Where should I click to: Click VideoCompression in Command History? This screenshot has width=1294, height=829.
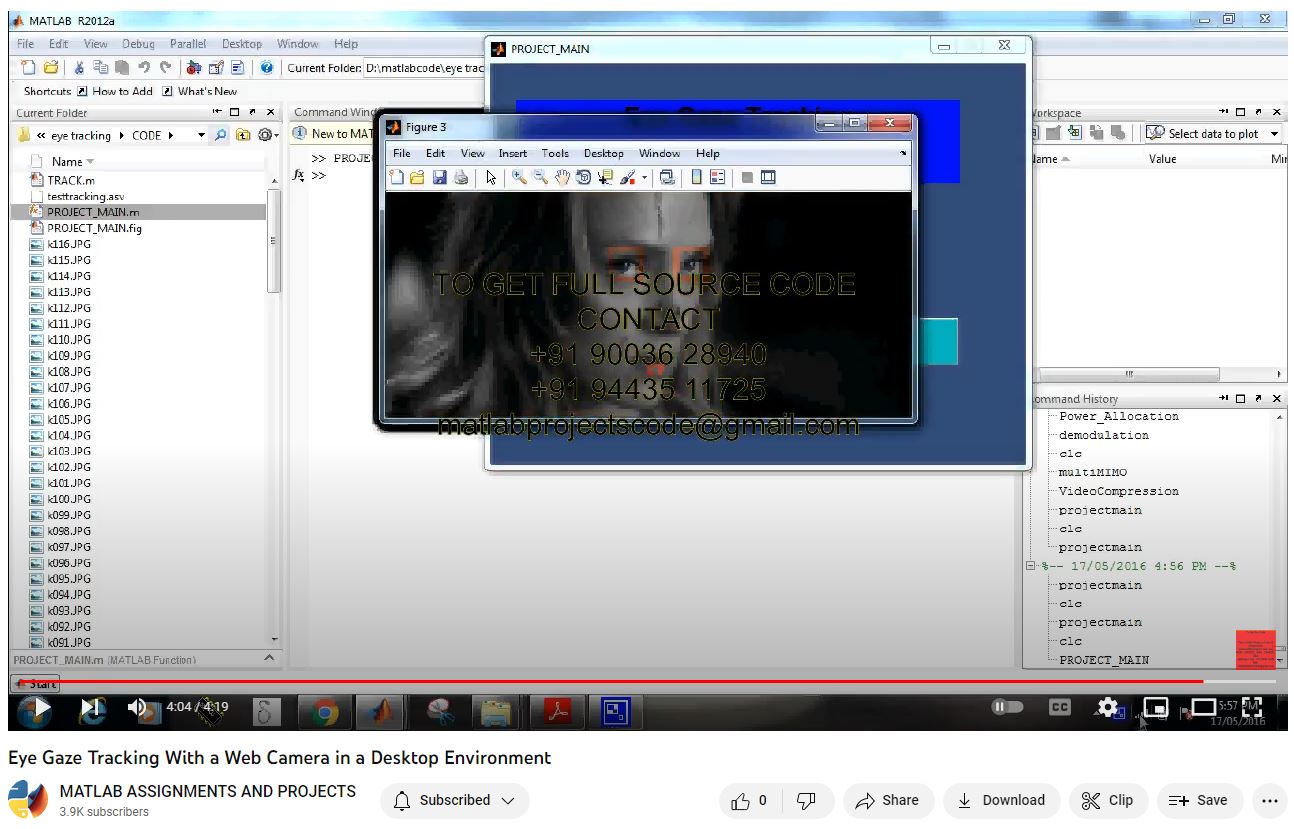point(1118,491)
